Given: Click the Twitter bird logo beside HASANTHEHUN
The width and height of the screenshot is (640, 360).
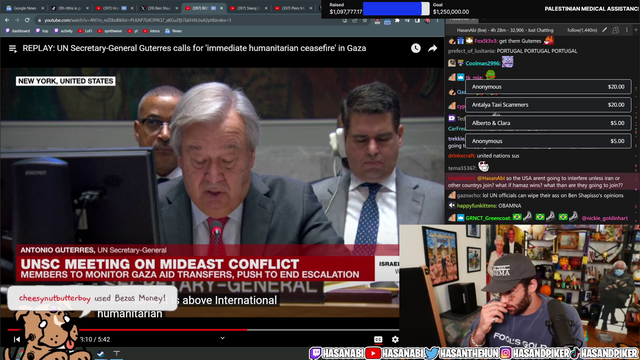Looking at the screenshot, I should [x=431, y=353].
